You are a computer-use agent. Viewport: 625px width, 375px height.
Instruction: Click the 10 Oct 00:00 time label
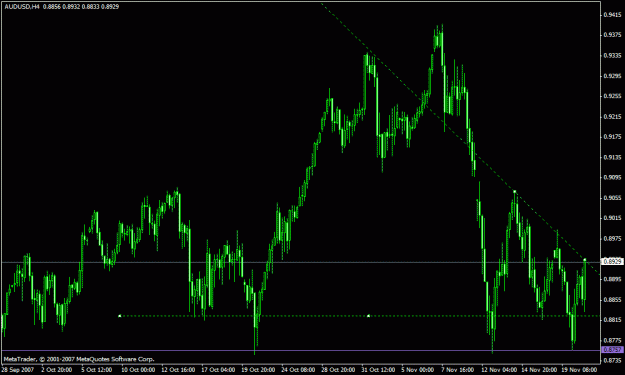pyautogui.click(x=138, y=370)
